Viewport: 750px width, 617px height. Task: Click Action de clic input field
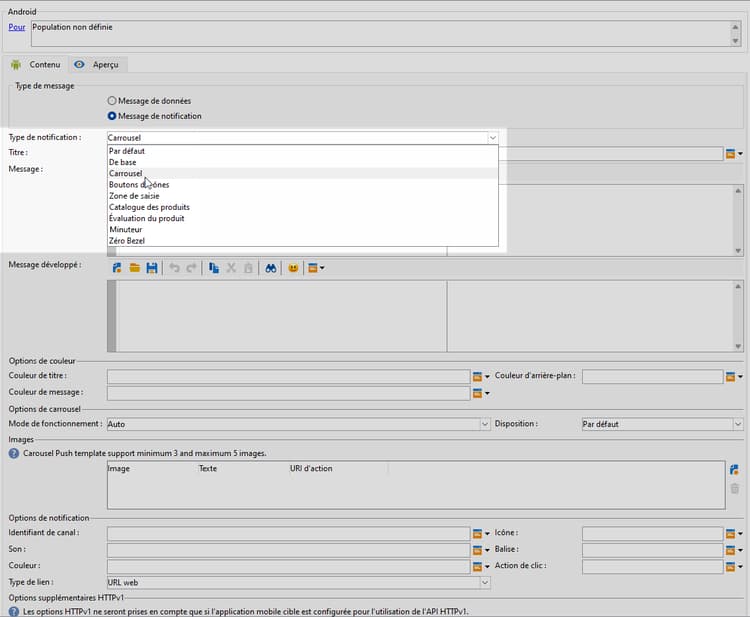click(652, 566)
